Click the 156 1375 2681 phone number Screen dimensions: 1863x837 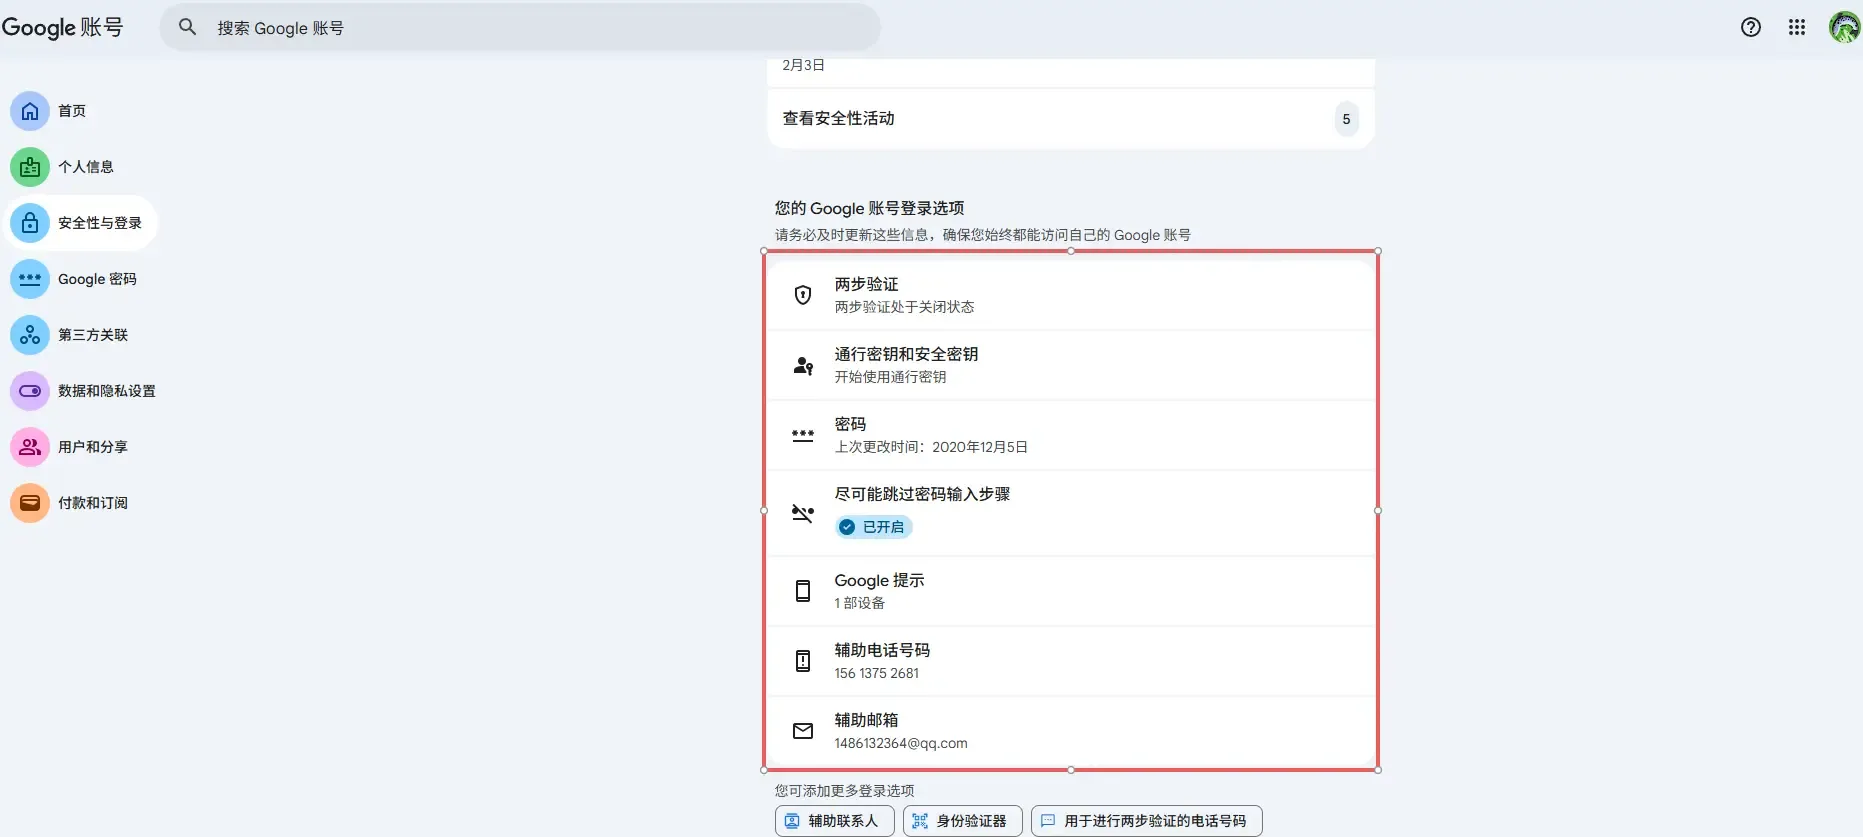coord(877,673)
